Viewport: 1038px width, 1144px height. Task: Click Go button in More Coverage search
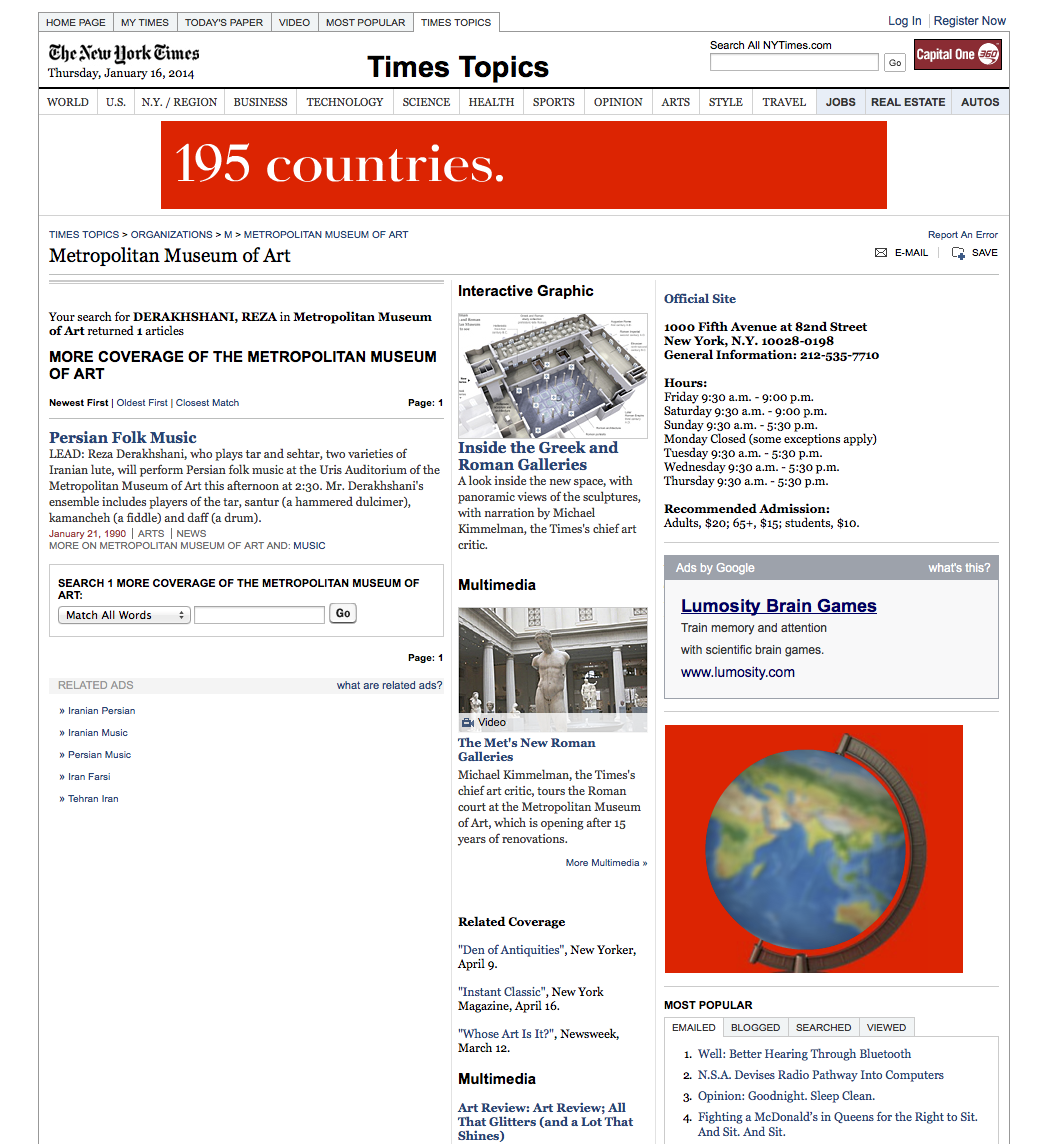point(343,614)
